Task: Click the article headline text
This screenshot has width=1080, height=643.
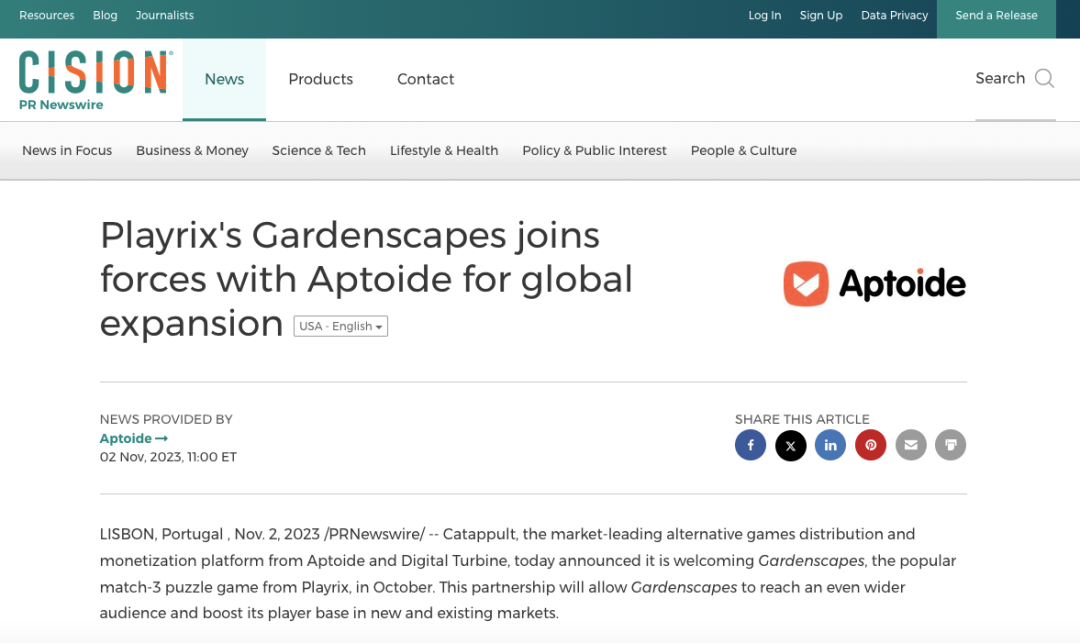Action: tap(366, 279)
